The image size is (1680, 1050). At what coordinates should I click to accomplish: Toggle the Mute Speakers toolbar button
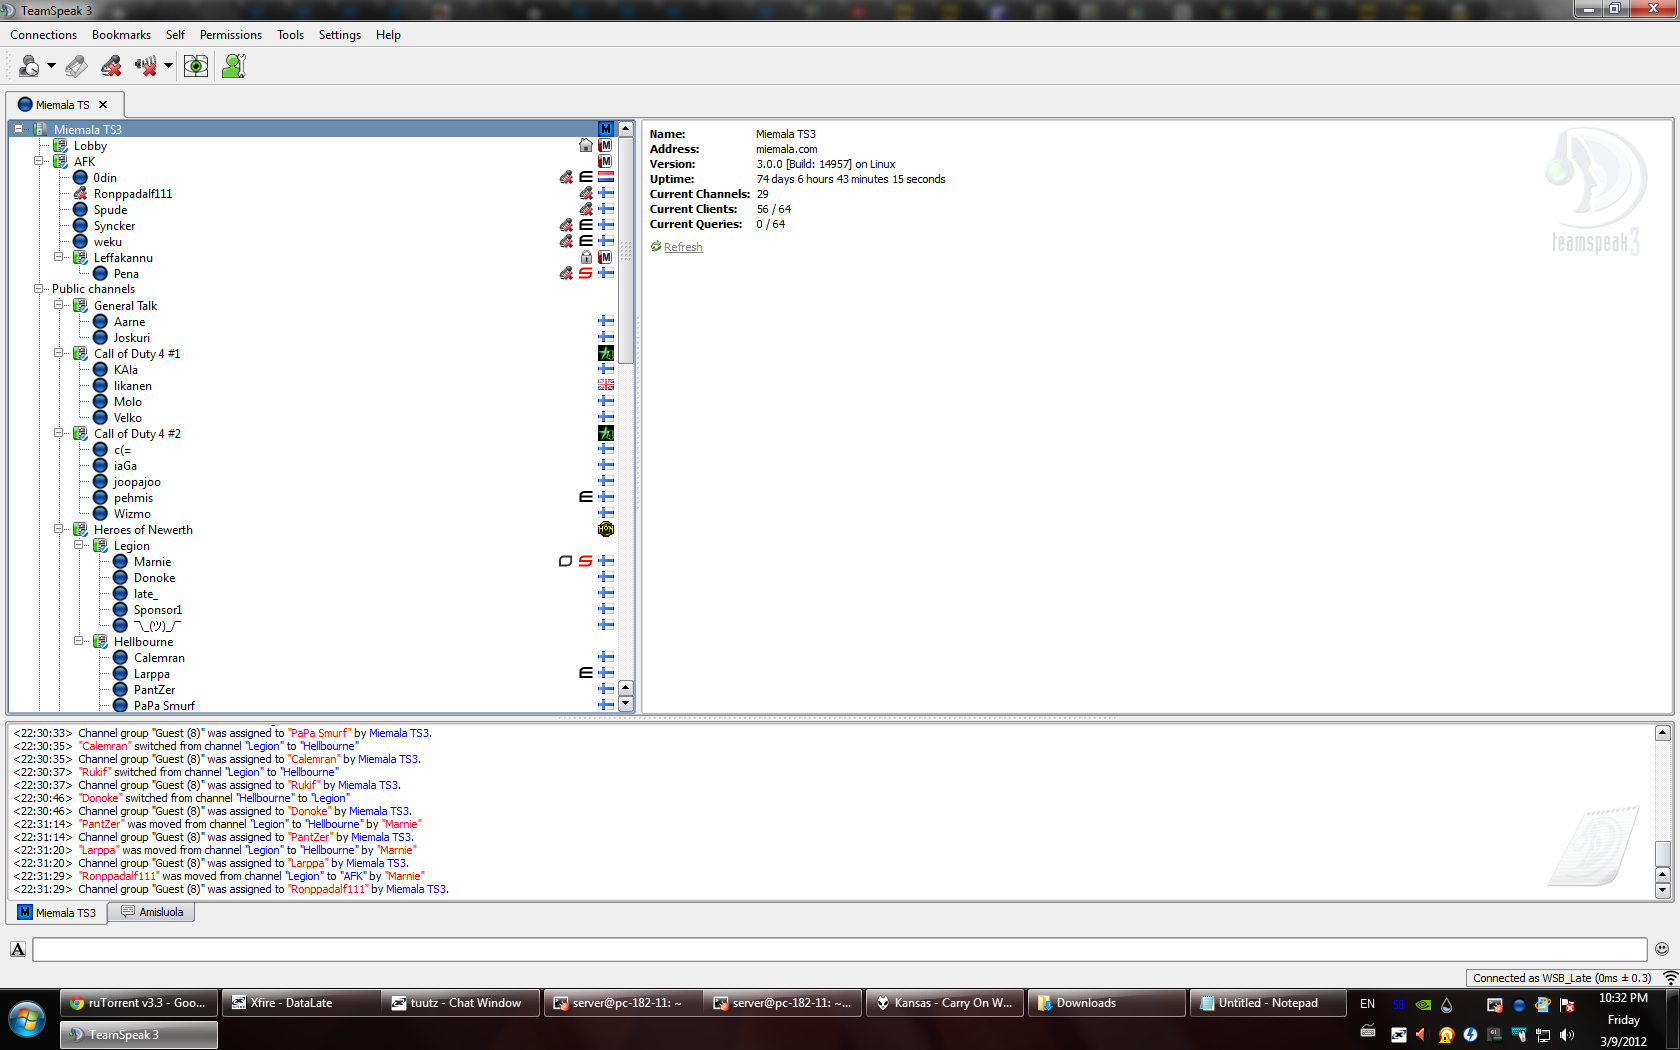point(146,66)
